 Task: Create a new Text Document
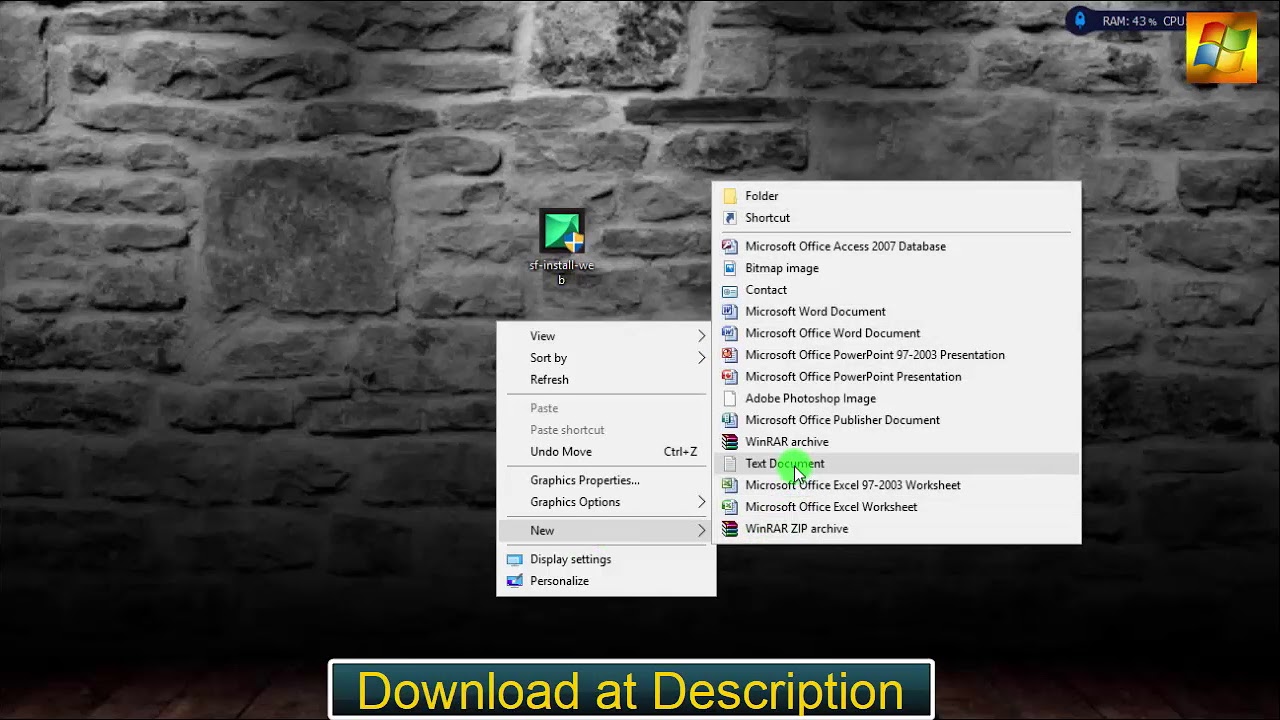(896, 464)
